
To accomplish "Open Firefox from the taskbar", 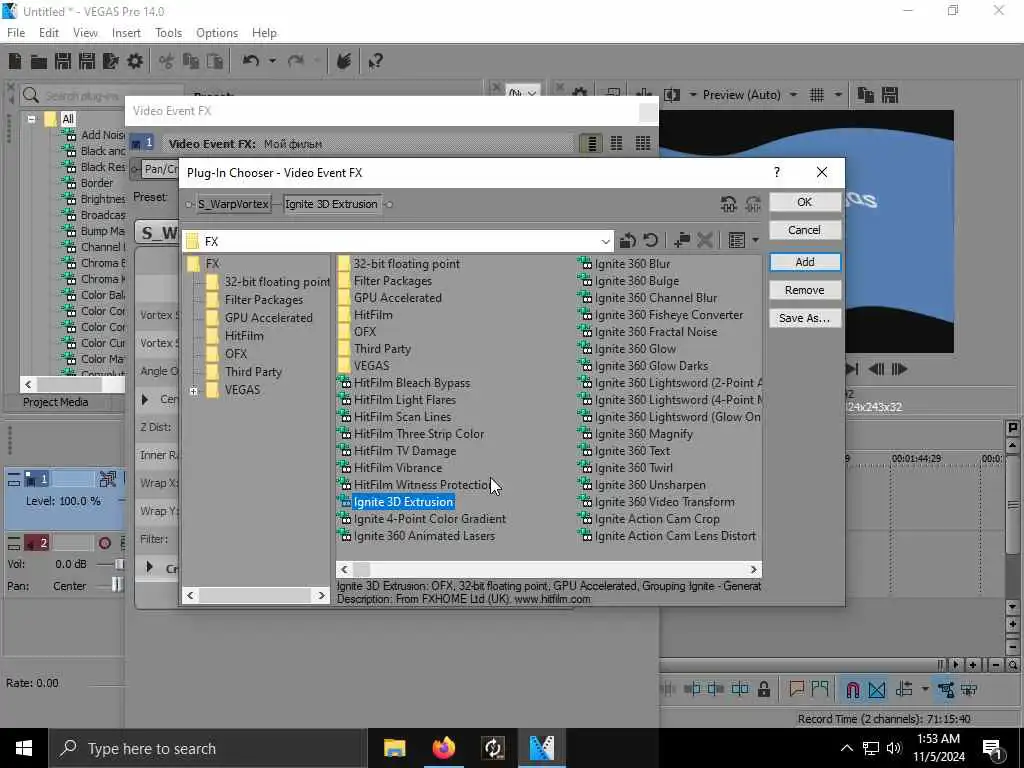I will click(444, 748).
